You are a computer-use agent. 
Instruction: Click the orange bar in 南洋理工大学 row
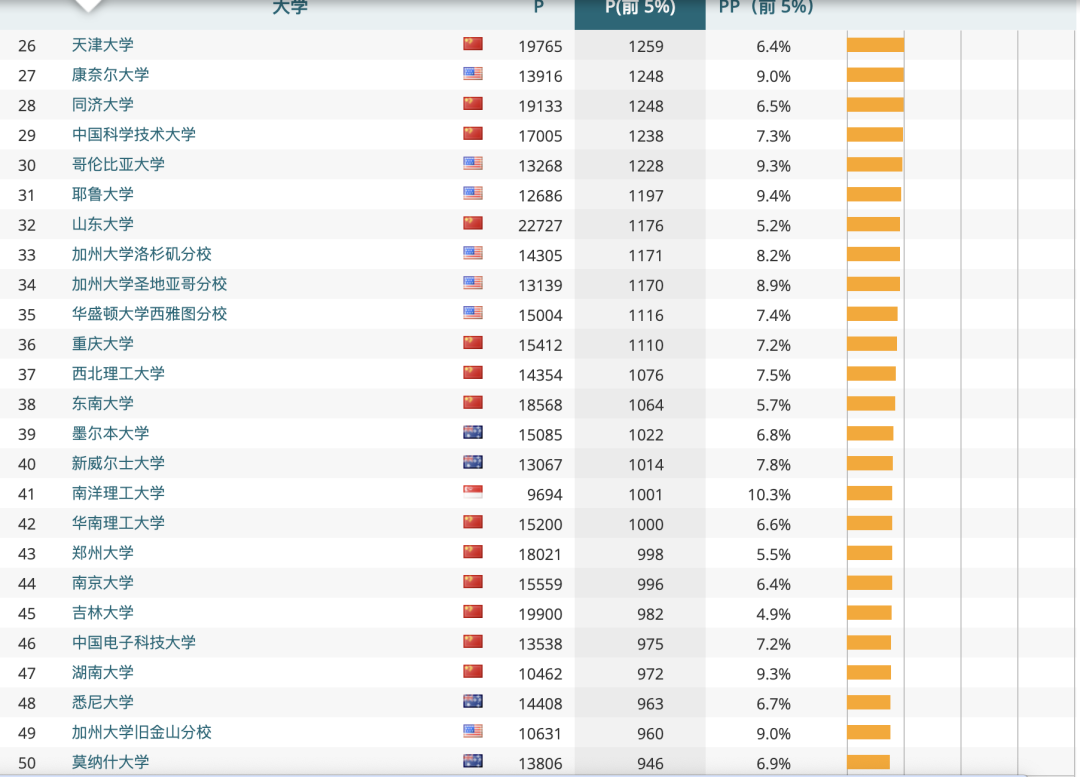tap(870, 493)
